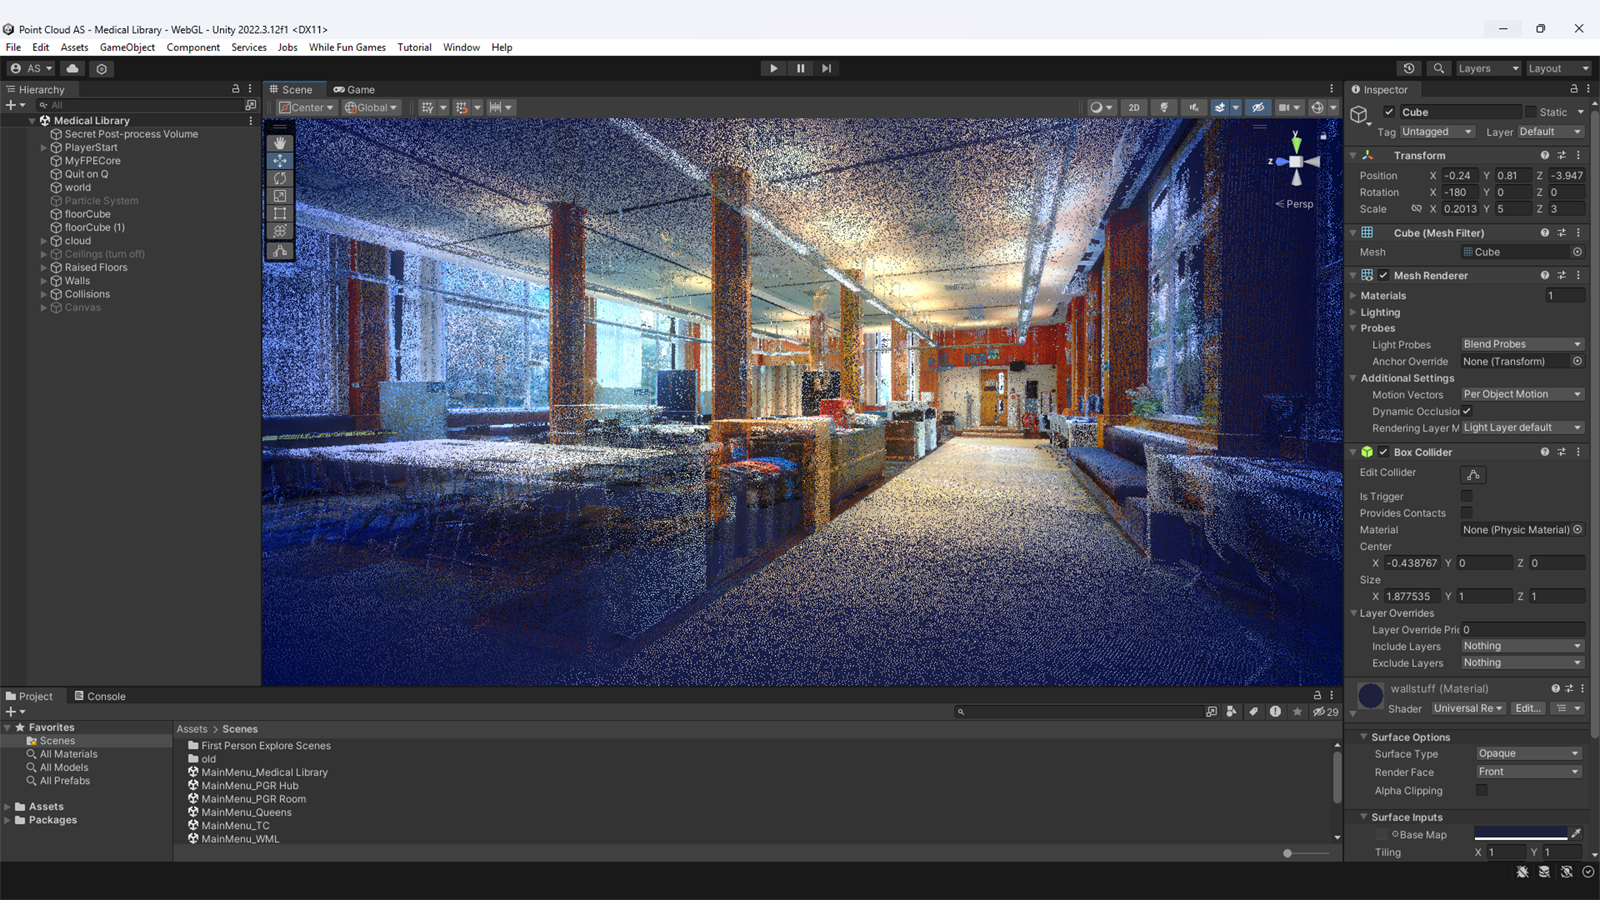Check the Provides Contacts checkbox

click(x=1467, y=513)
